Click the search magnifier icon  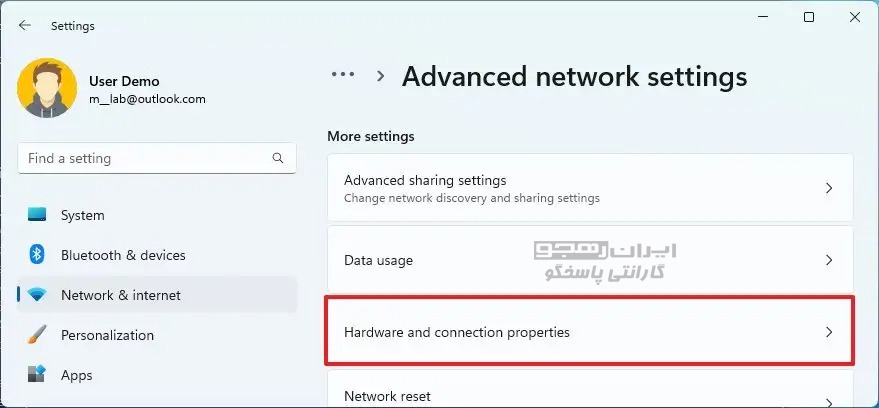pos(278,158)
